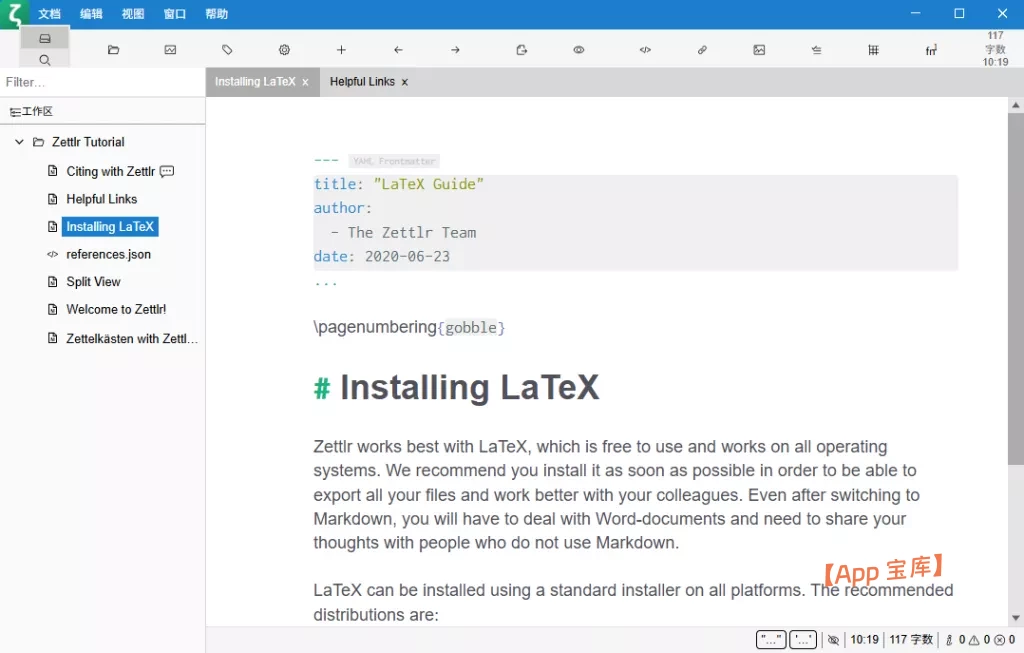Viewport: 1024px width, 653px height.
Task: Open the tag manager icon
Action: pos(227,50)
